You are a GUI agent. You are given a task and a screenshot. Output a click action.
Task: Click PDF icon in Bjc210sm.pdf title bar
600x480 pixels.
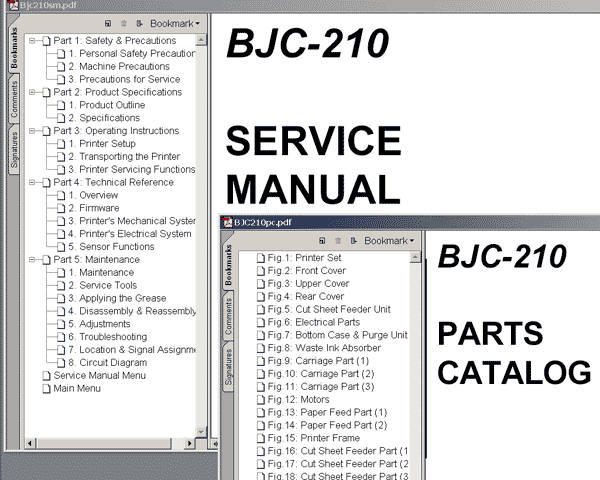pos(14,5)
